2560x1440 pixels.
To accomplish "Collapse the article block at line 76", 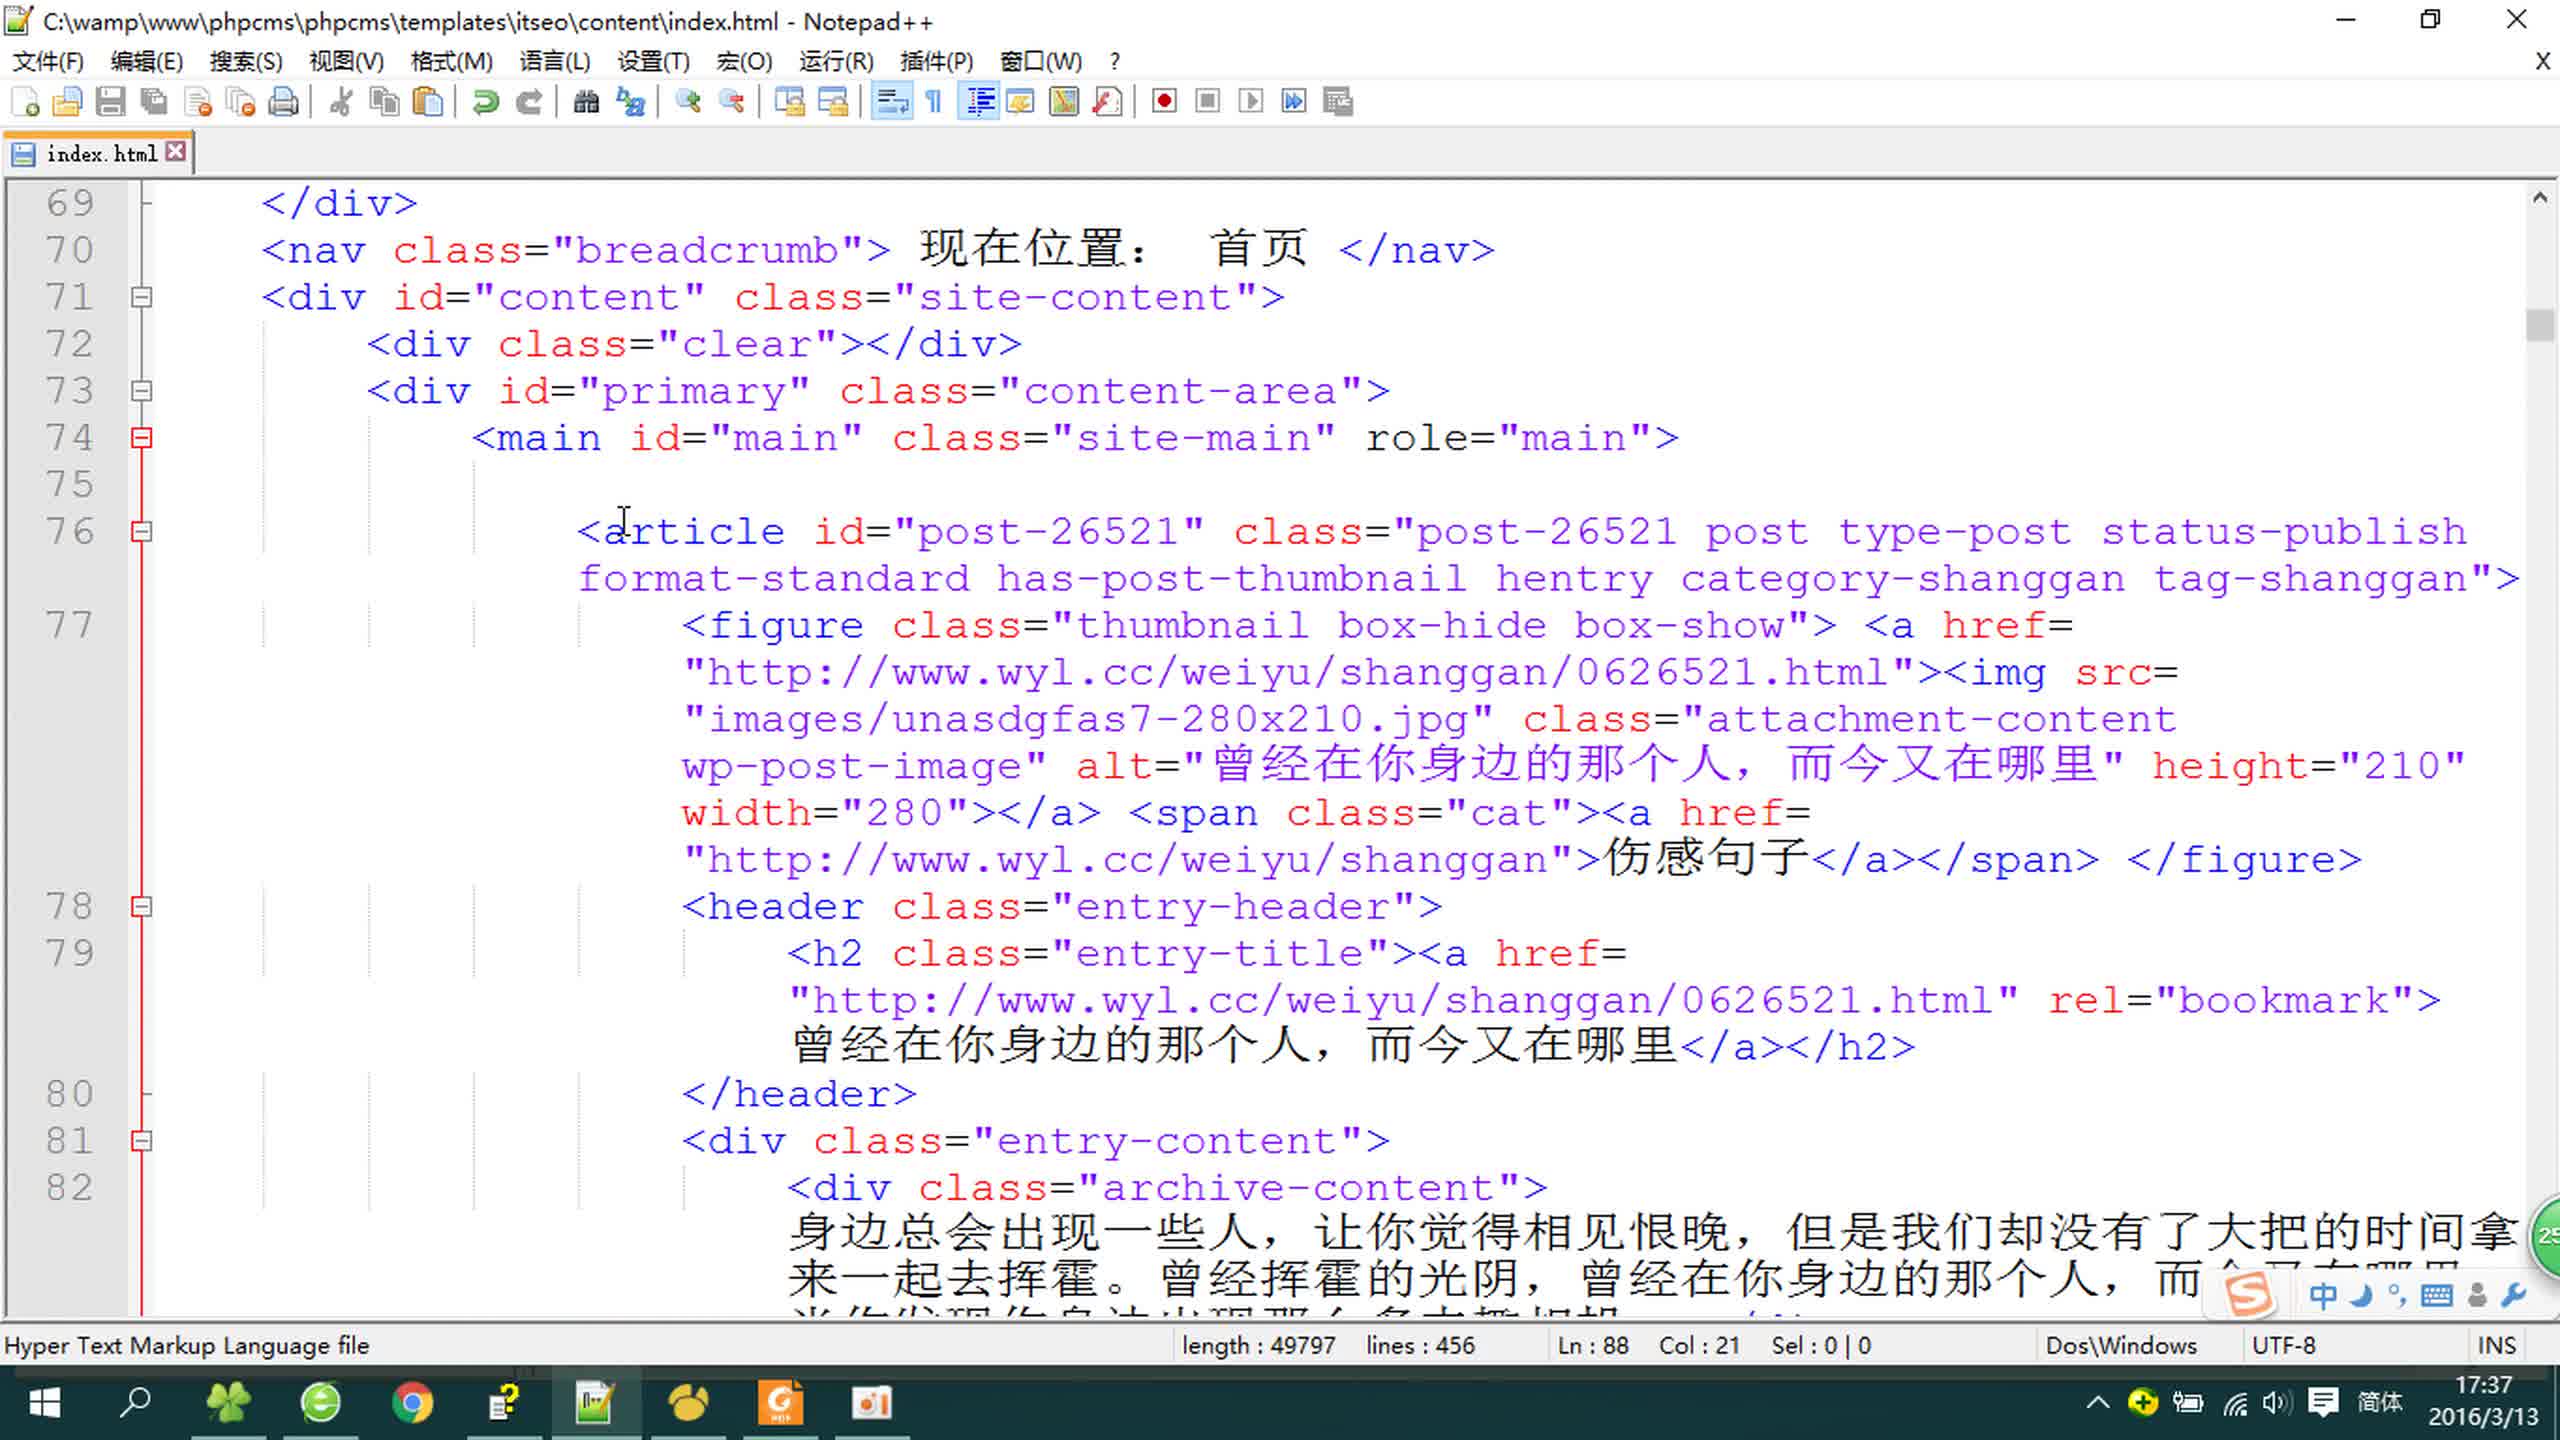I will 142,532.
